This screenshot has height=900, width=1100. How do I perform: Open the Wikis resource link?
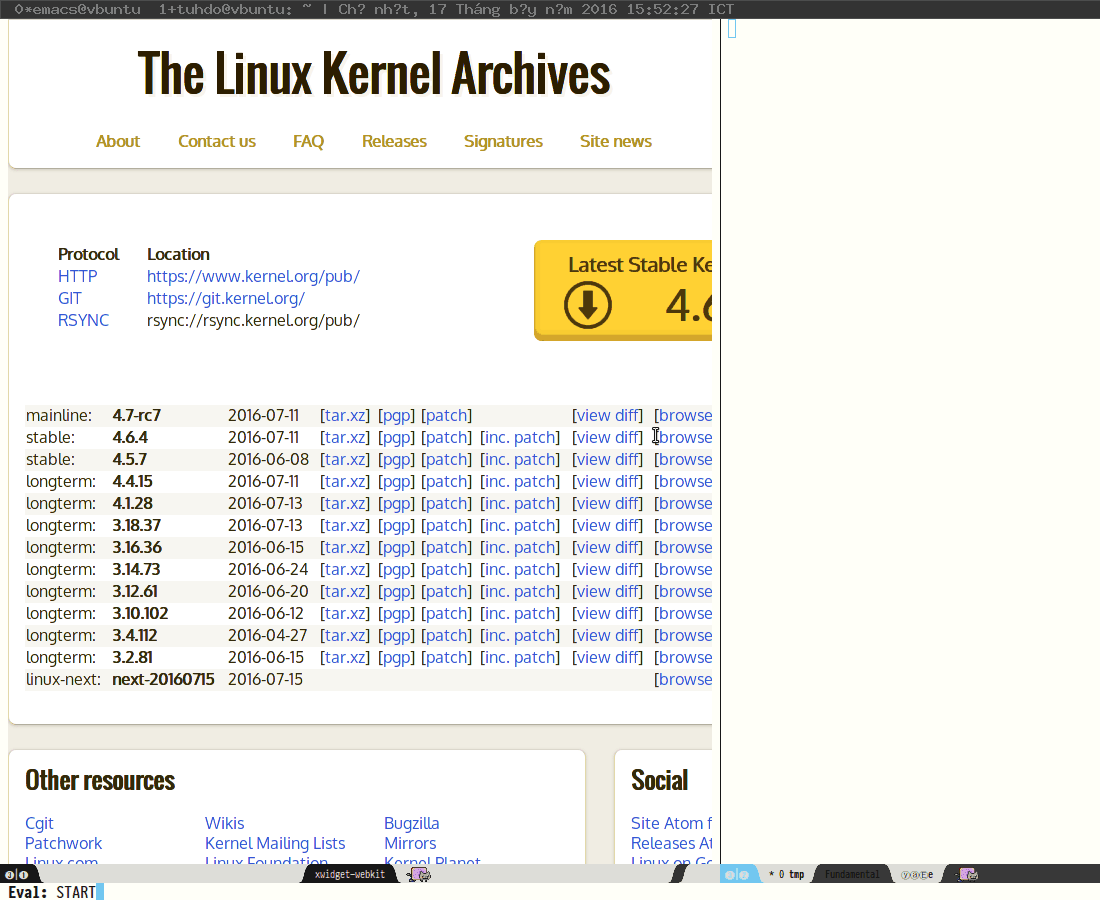click(224, 824)
